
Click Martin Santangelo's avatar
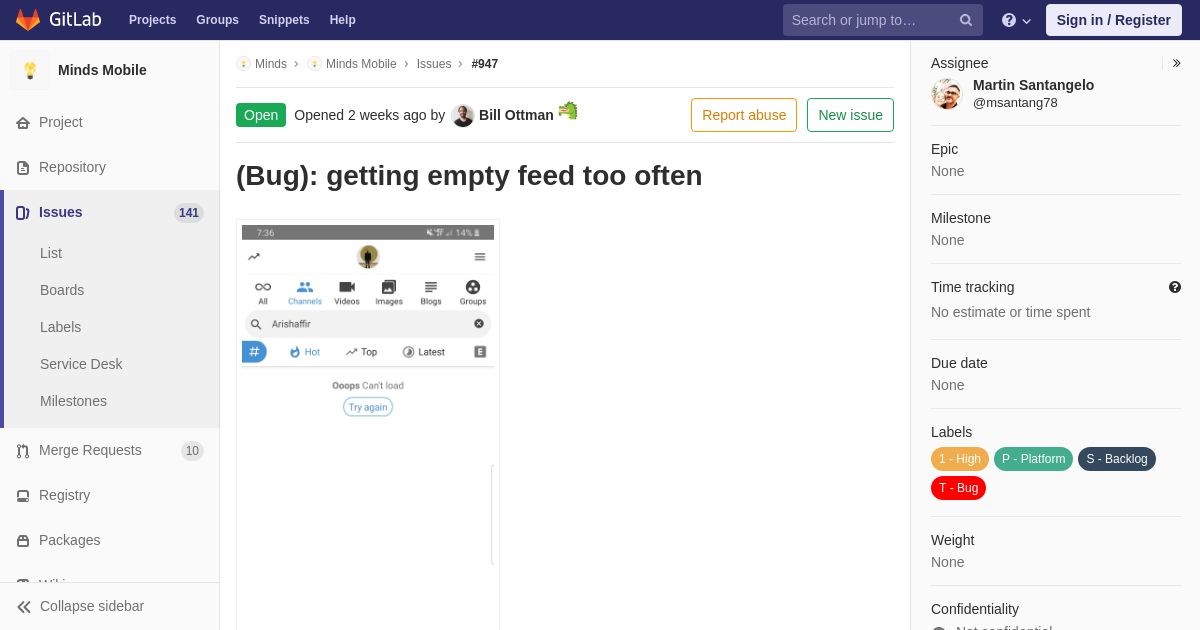click(x=946, y=94)
